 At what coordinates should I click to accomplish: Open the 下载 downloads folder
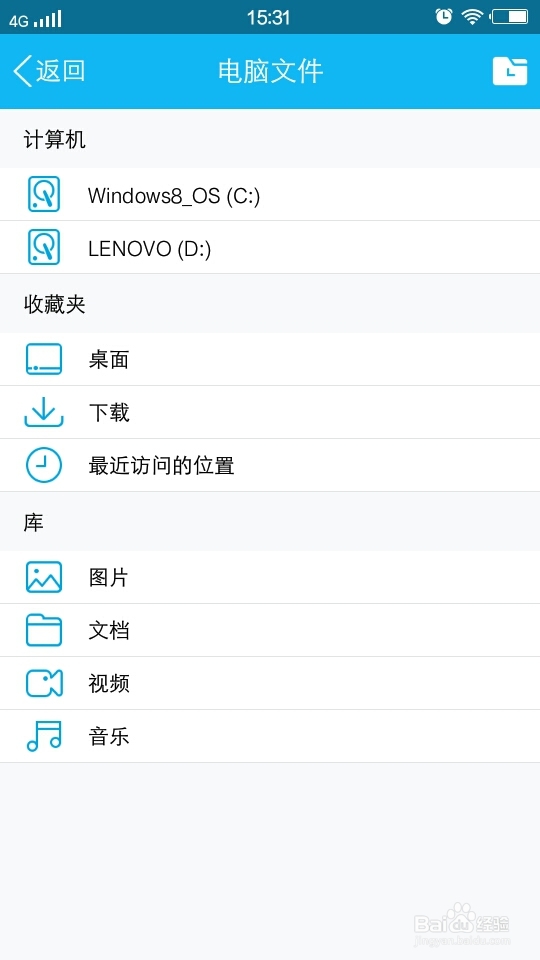tap(270, 413)
